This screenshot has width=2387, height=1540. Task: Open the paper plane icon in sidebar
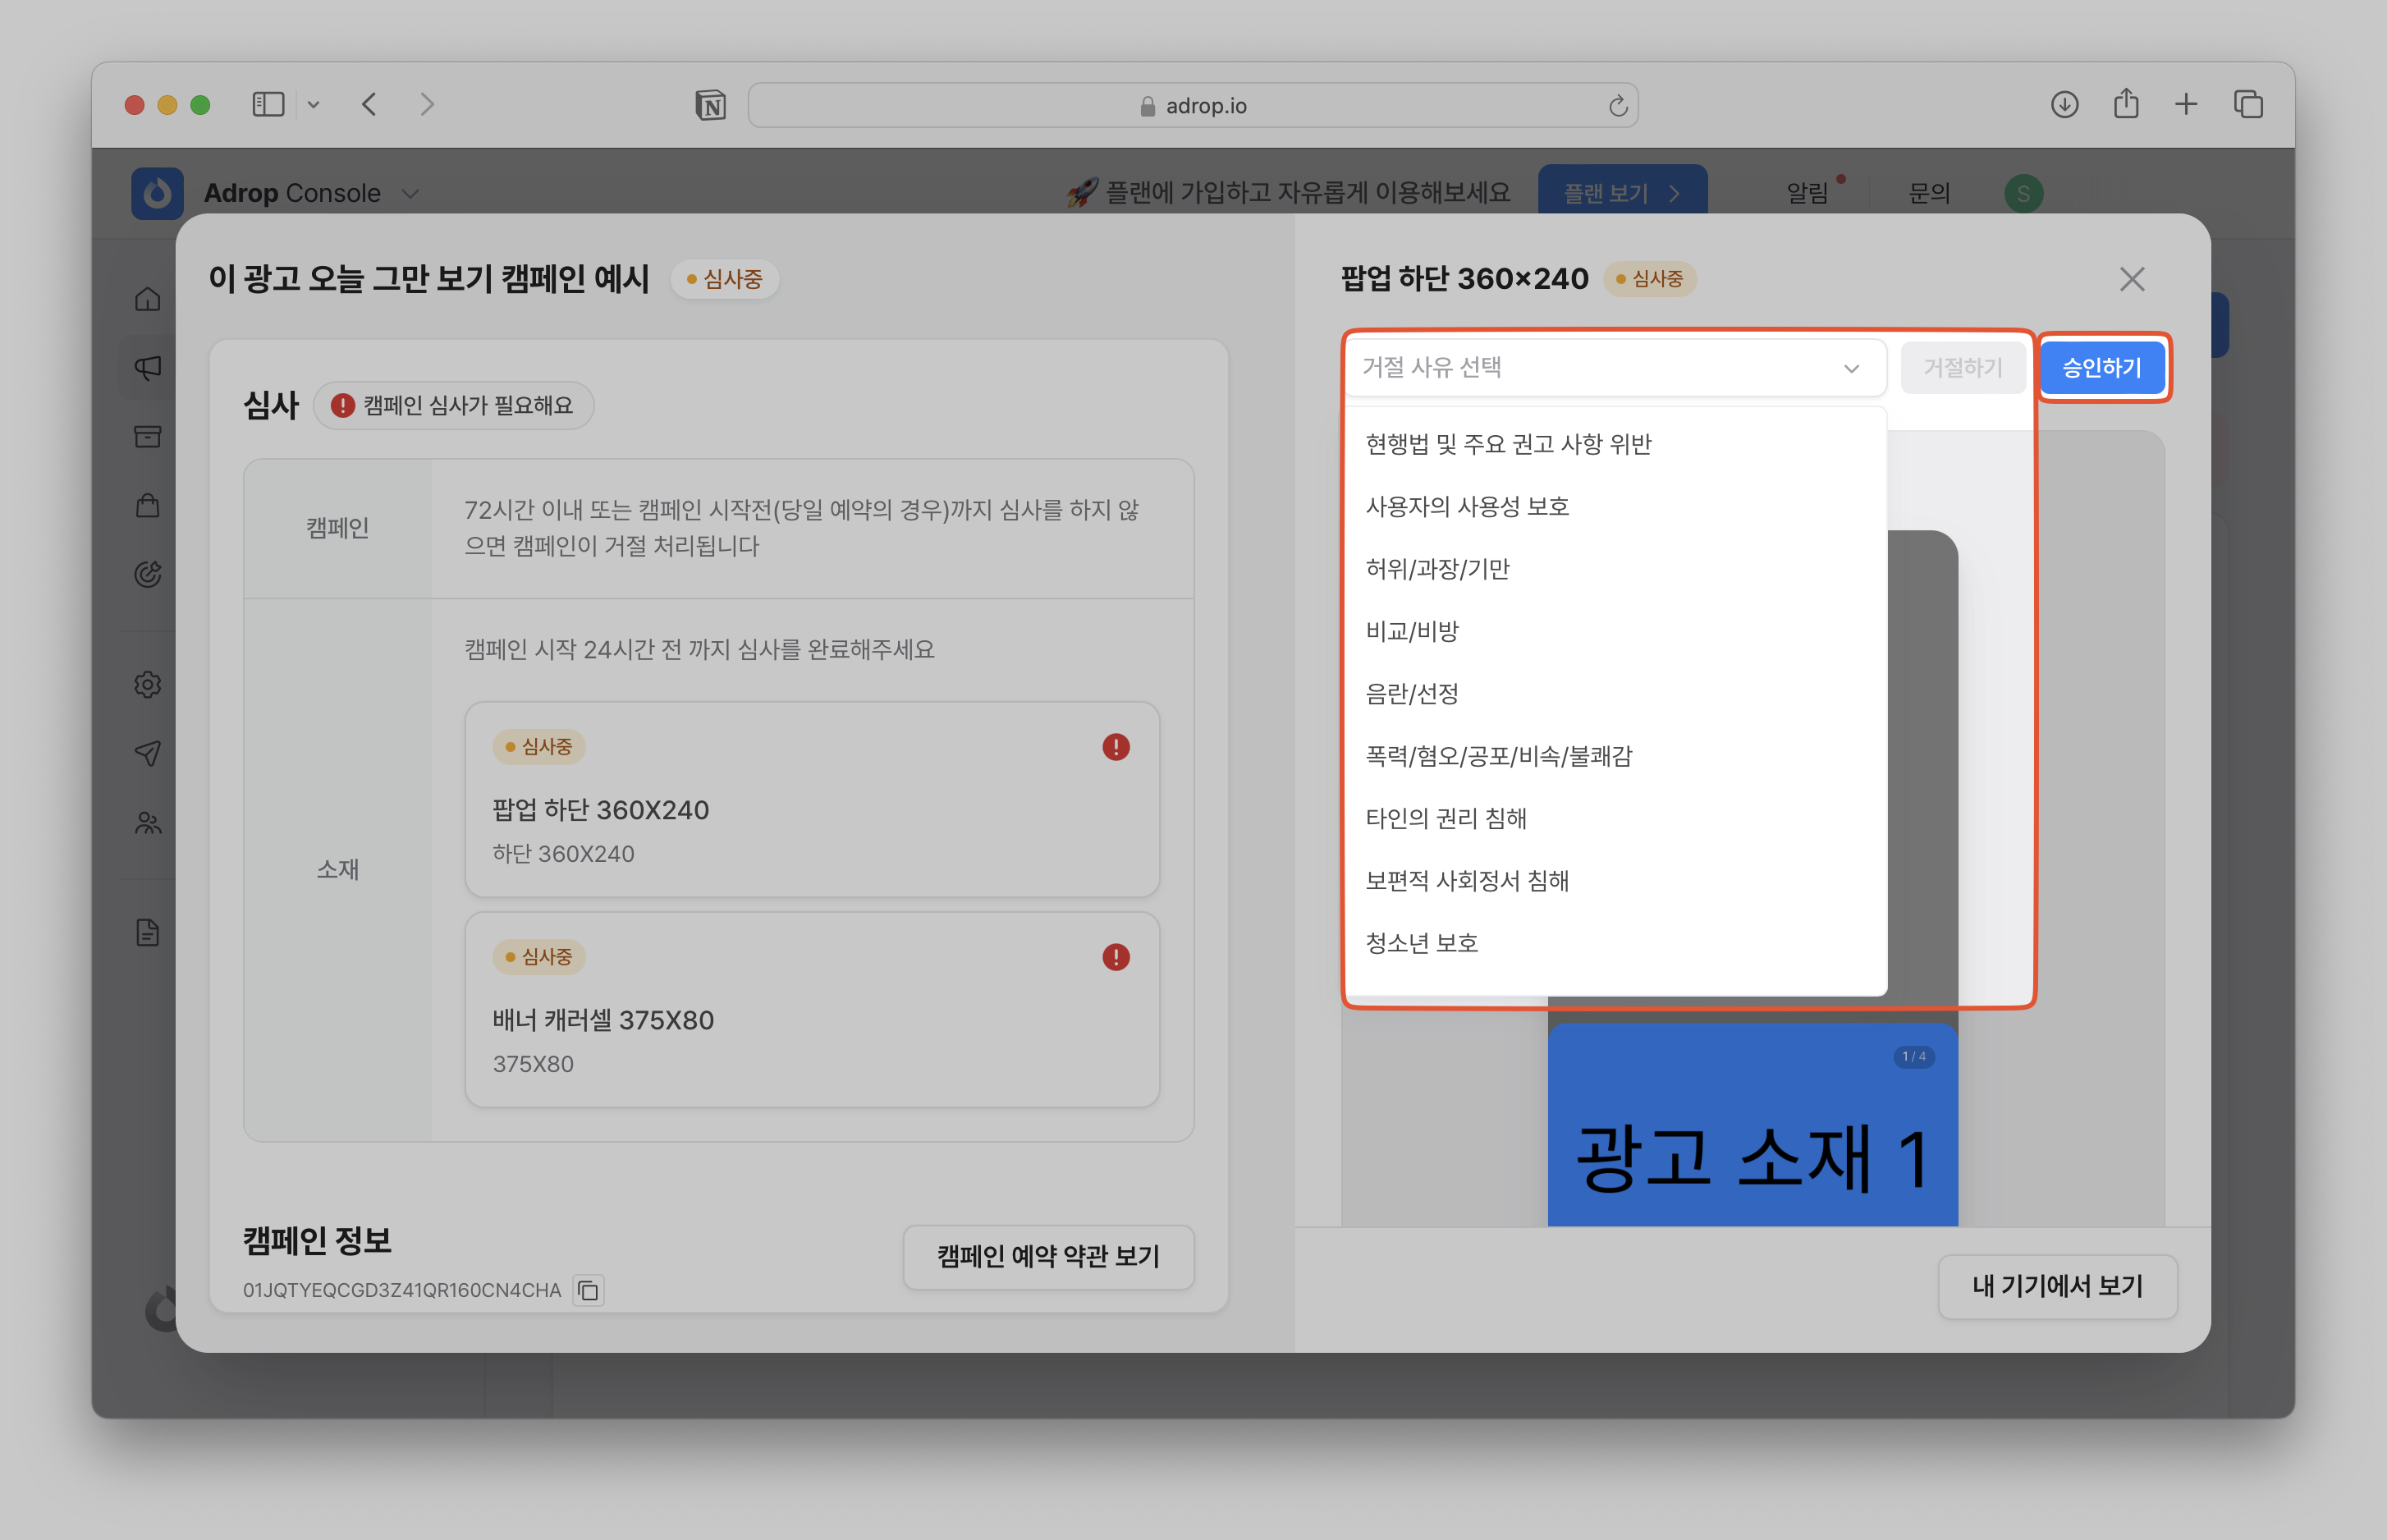[148, 753]
